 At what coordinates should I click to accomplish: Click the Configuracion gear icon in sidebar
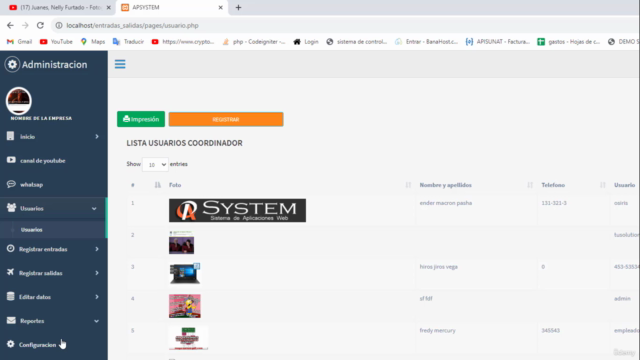pos(11,344)
